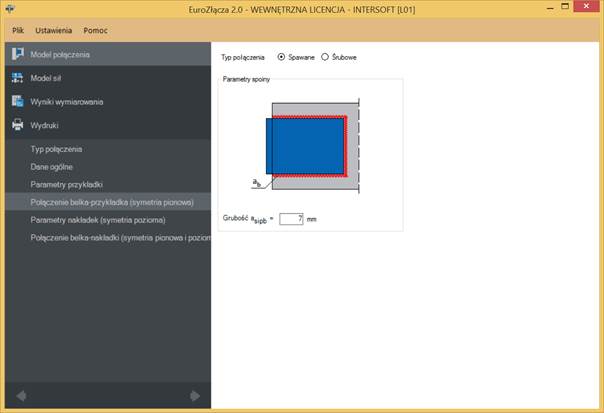This screenshot has width=604, height=413.
Task: Click the Model połączenia icon
Action: (x=17, y=54)
